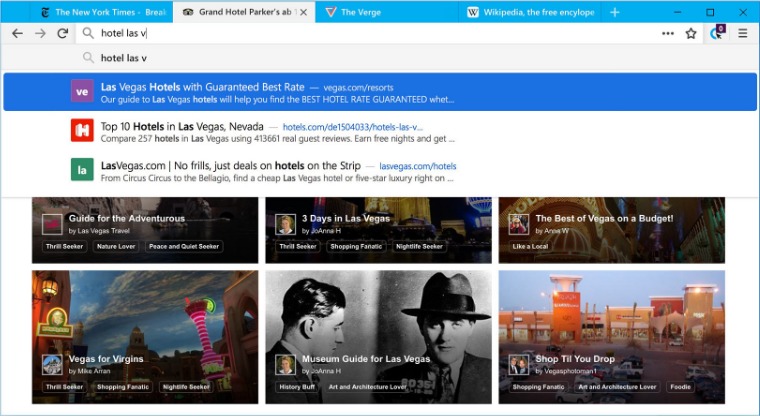Click the red Hotels.com site icon
The image size is (760, 416).
[x=82, y=130]
